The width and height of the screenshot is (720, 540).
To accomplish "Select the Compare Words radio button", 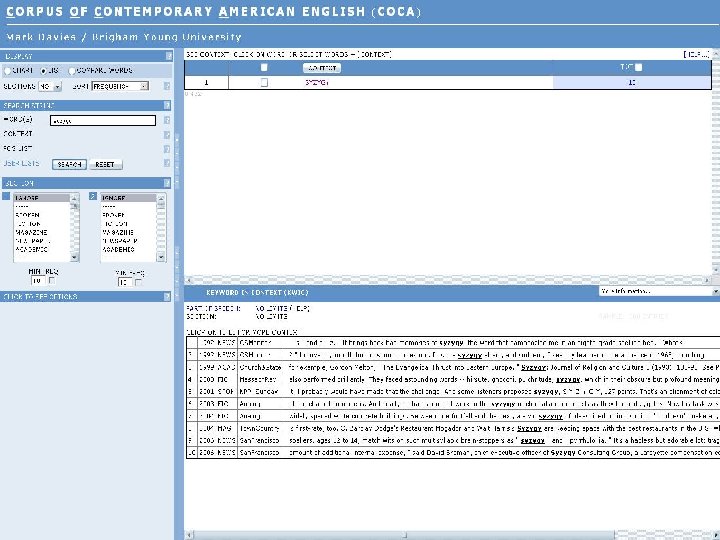I will tap(72, 71).
